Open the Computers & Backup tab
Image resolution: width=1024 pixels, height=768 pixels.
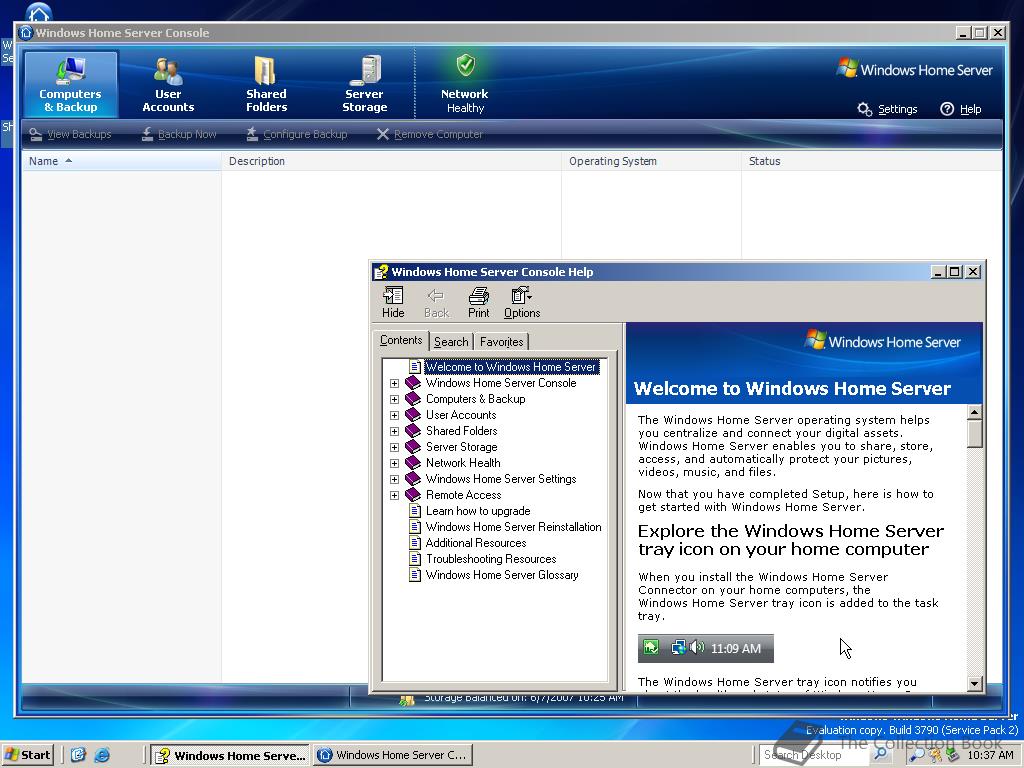coord(71,85)
